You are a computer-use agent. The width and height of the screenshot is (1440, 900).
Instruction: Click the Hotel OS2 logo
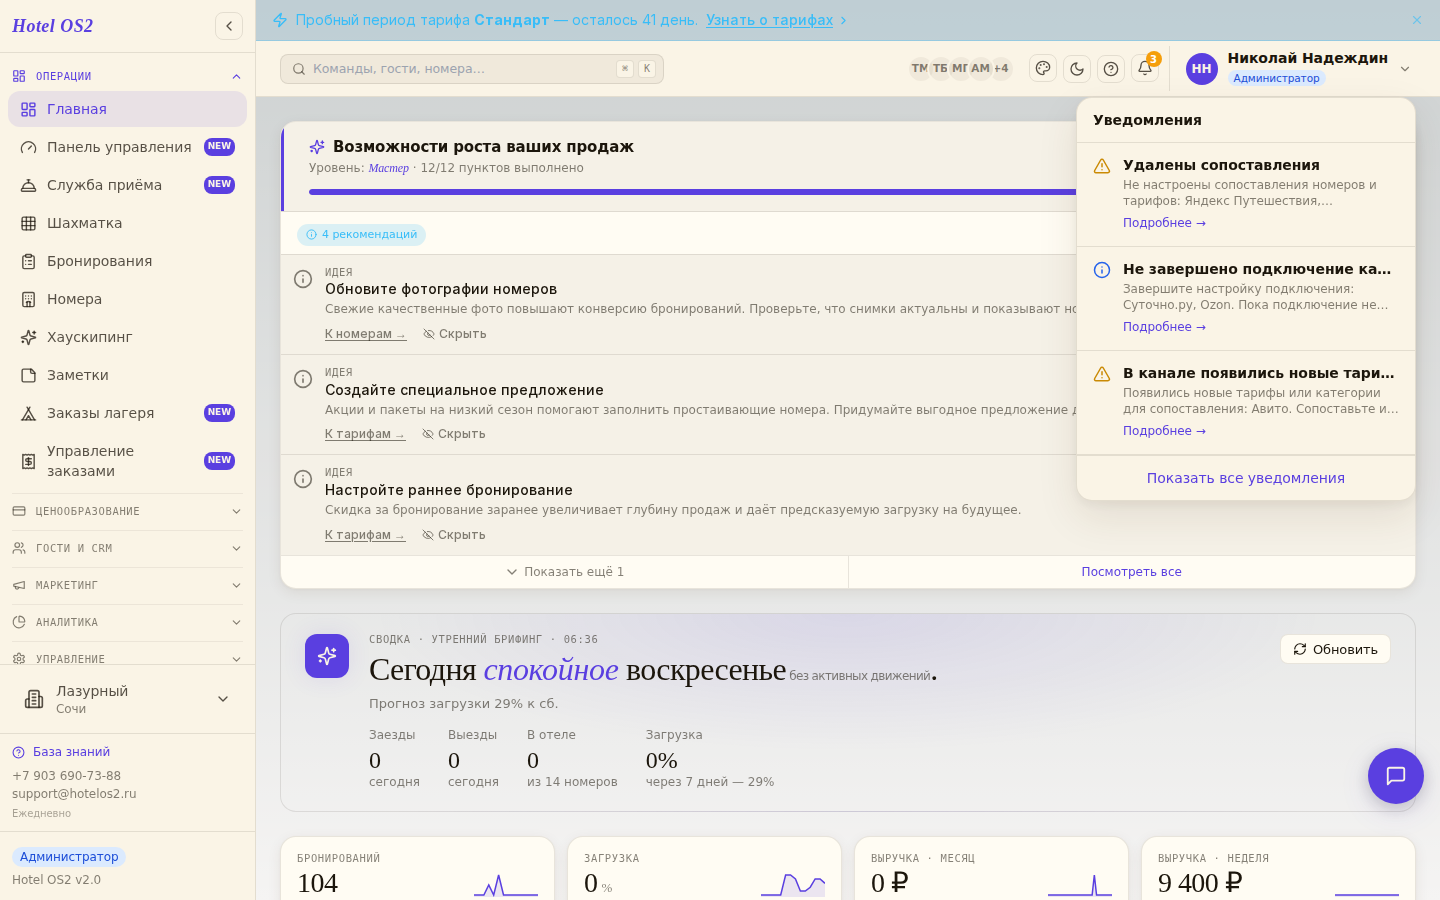(x=52, y=26)
